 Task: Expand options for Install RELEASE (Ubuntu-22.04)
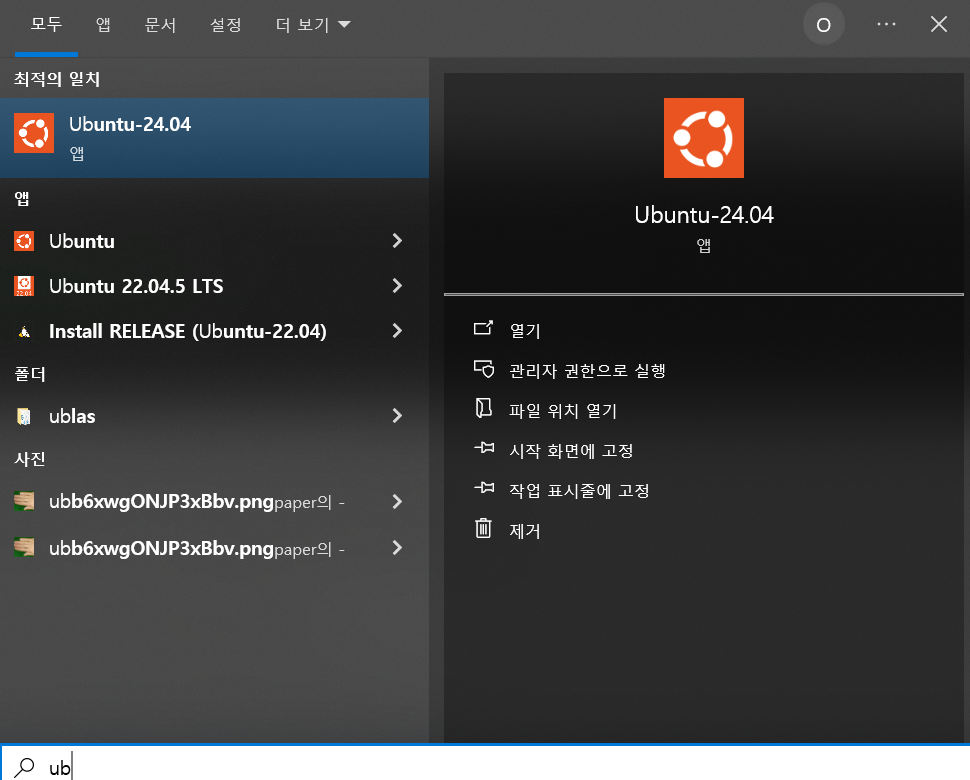coord(397,332)
